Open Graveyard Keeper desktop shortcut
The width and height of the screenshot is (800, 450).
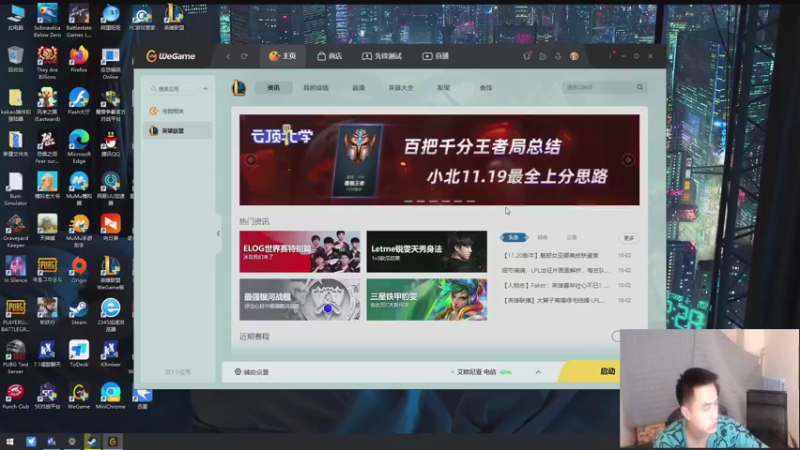point(15,231)
